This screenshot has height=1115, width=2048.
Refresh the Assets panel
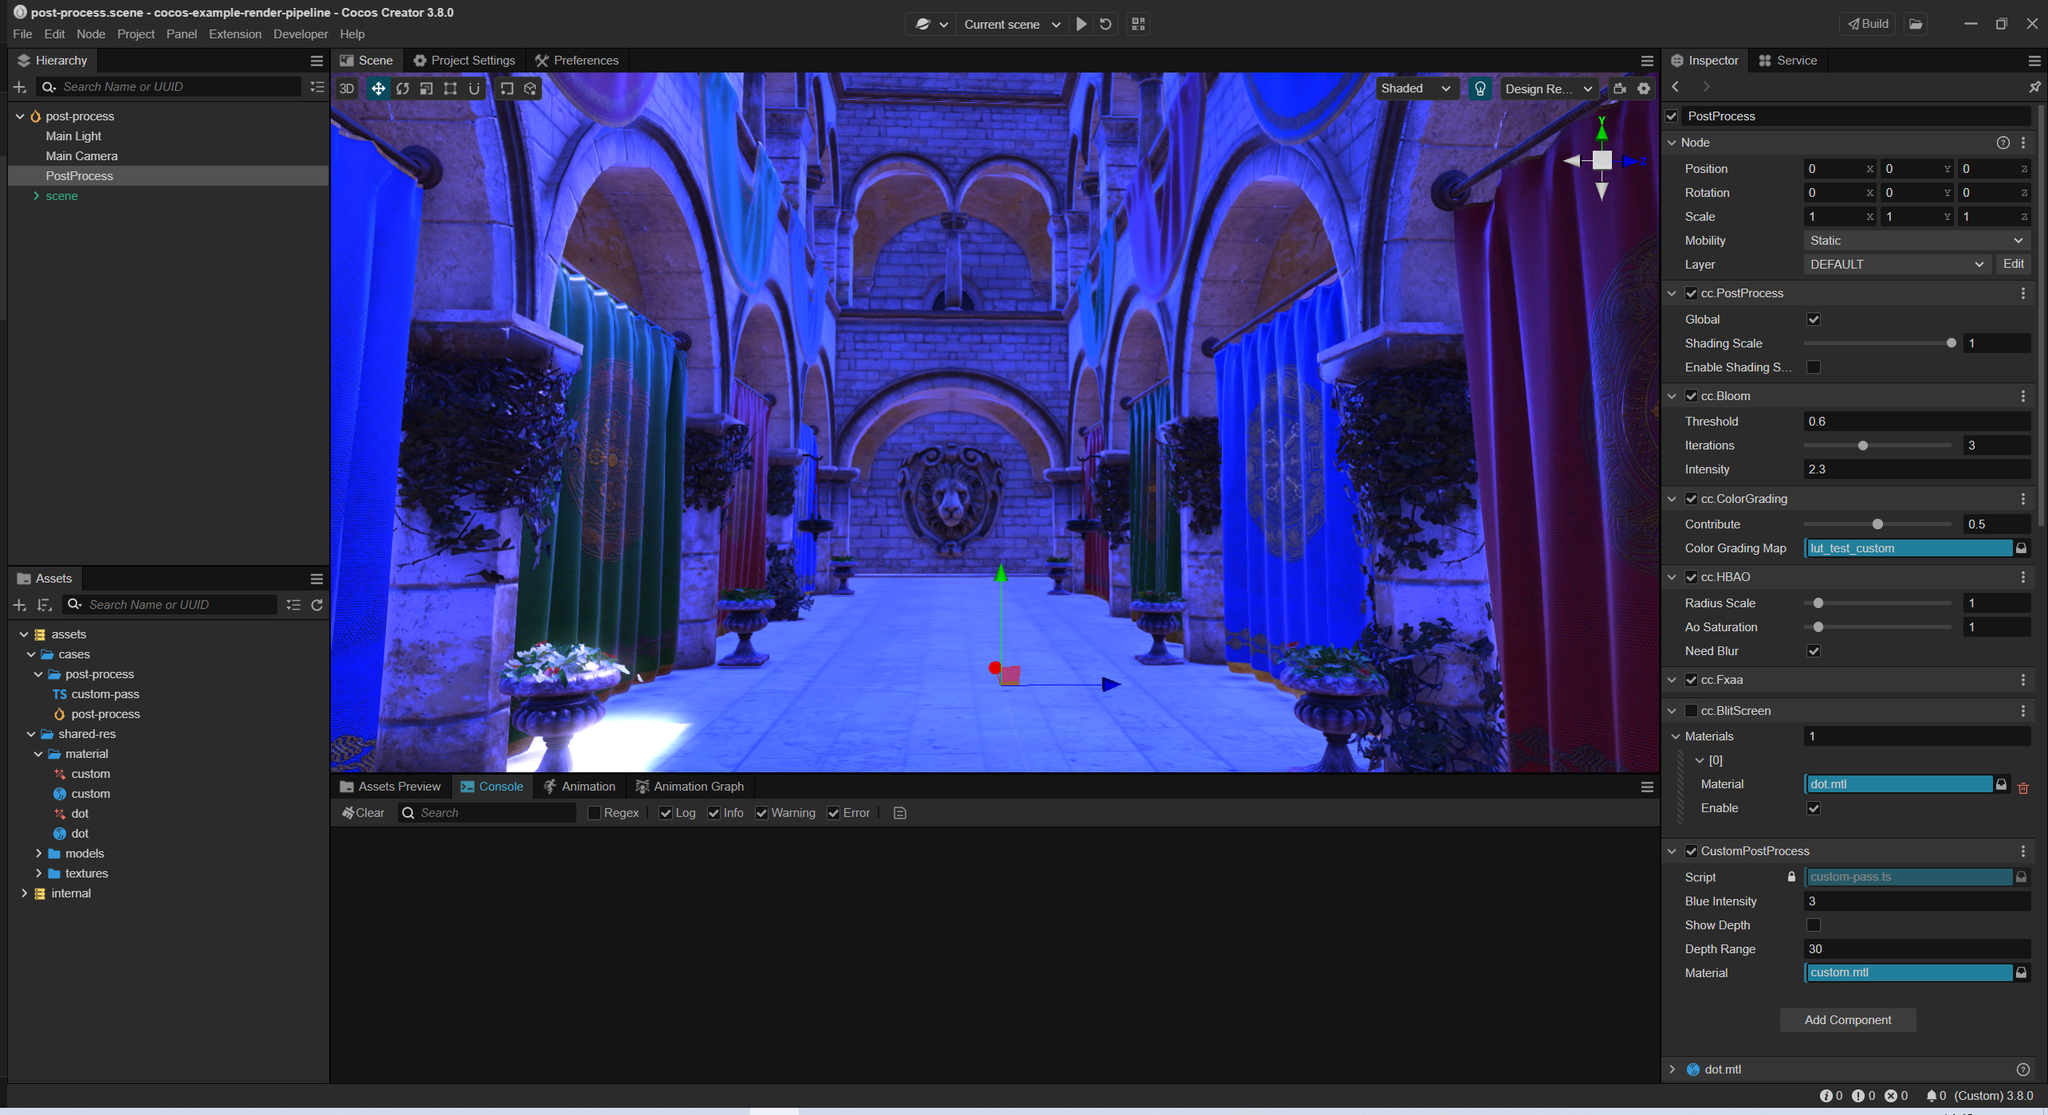click(317, 605)
